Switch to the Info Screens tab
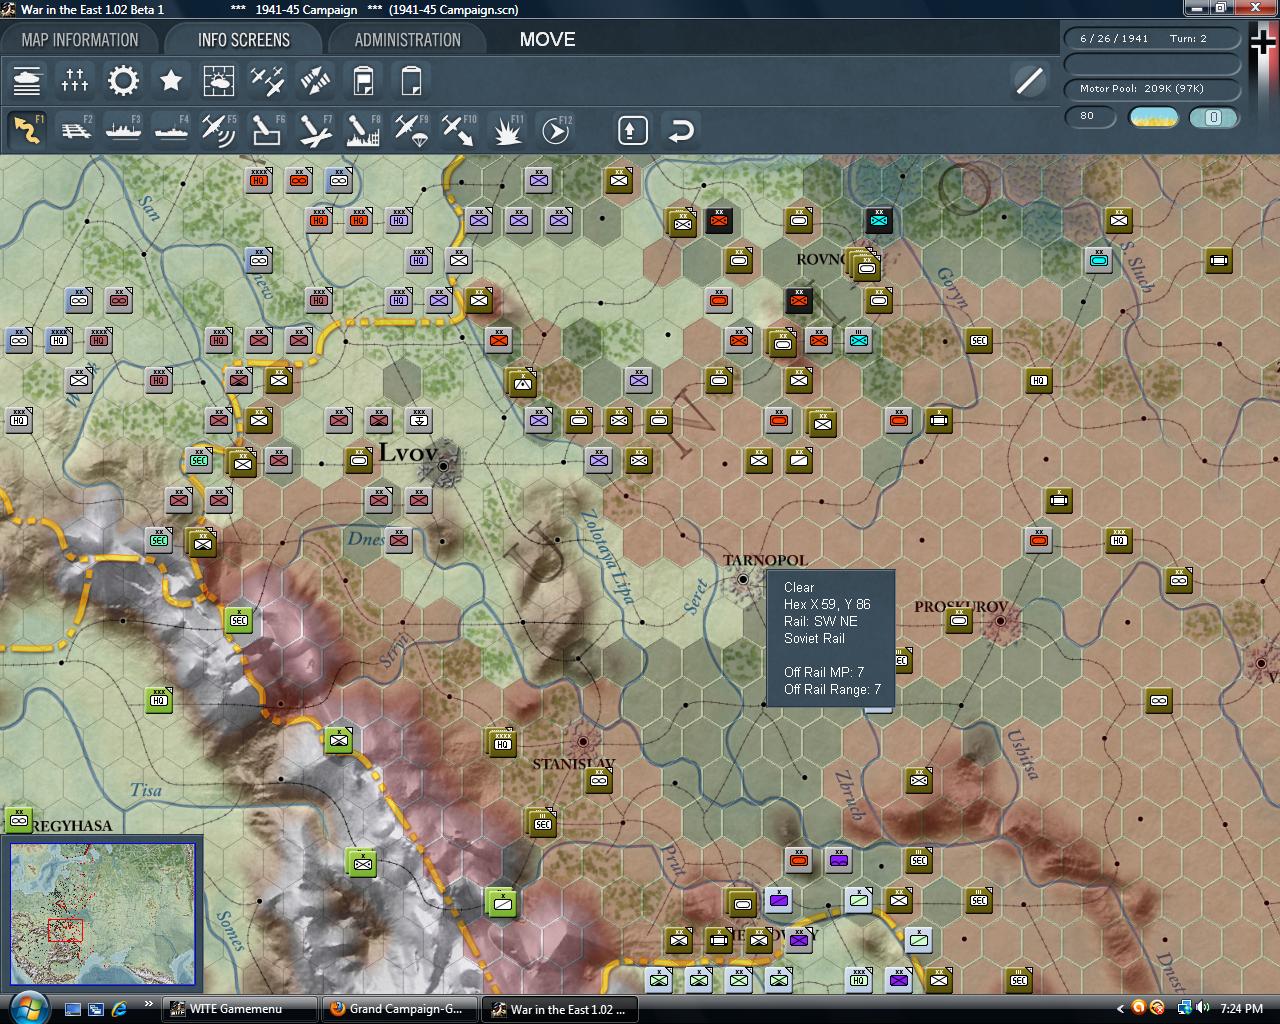The height and width of the screenshot is (1024, 1280). click(x=243, y=40)
